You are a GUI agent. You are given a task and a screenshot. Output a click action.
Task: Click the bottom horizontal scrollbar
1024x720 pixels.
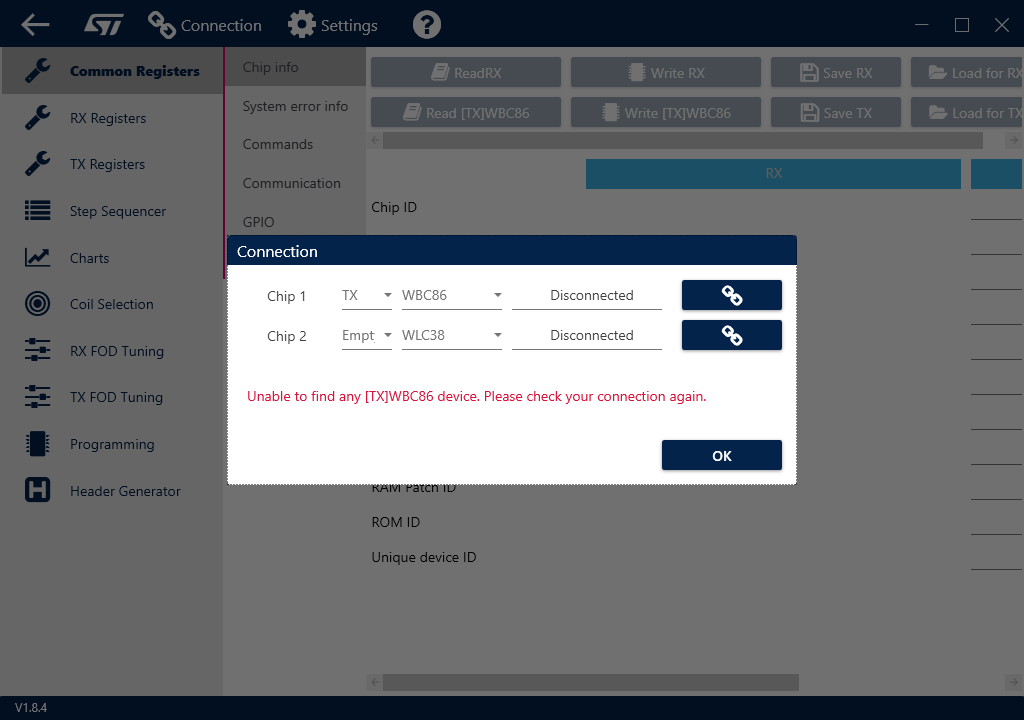pos(590,682)
